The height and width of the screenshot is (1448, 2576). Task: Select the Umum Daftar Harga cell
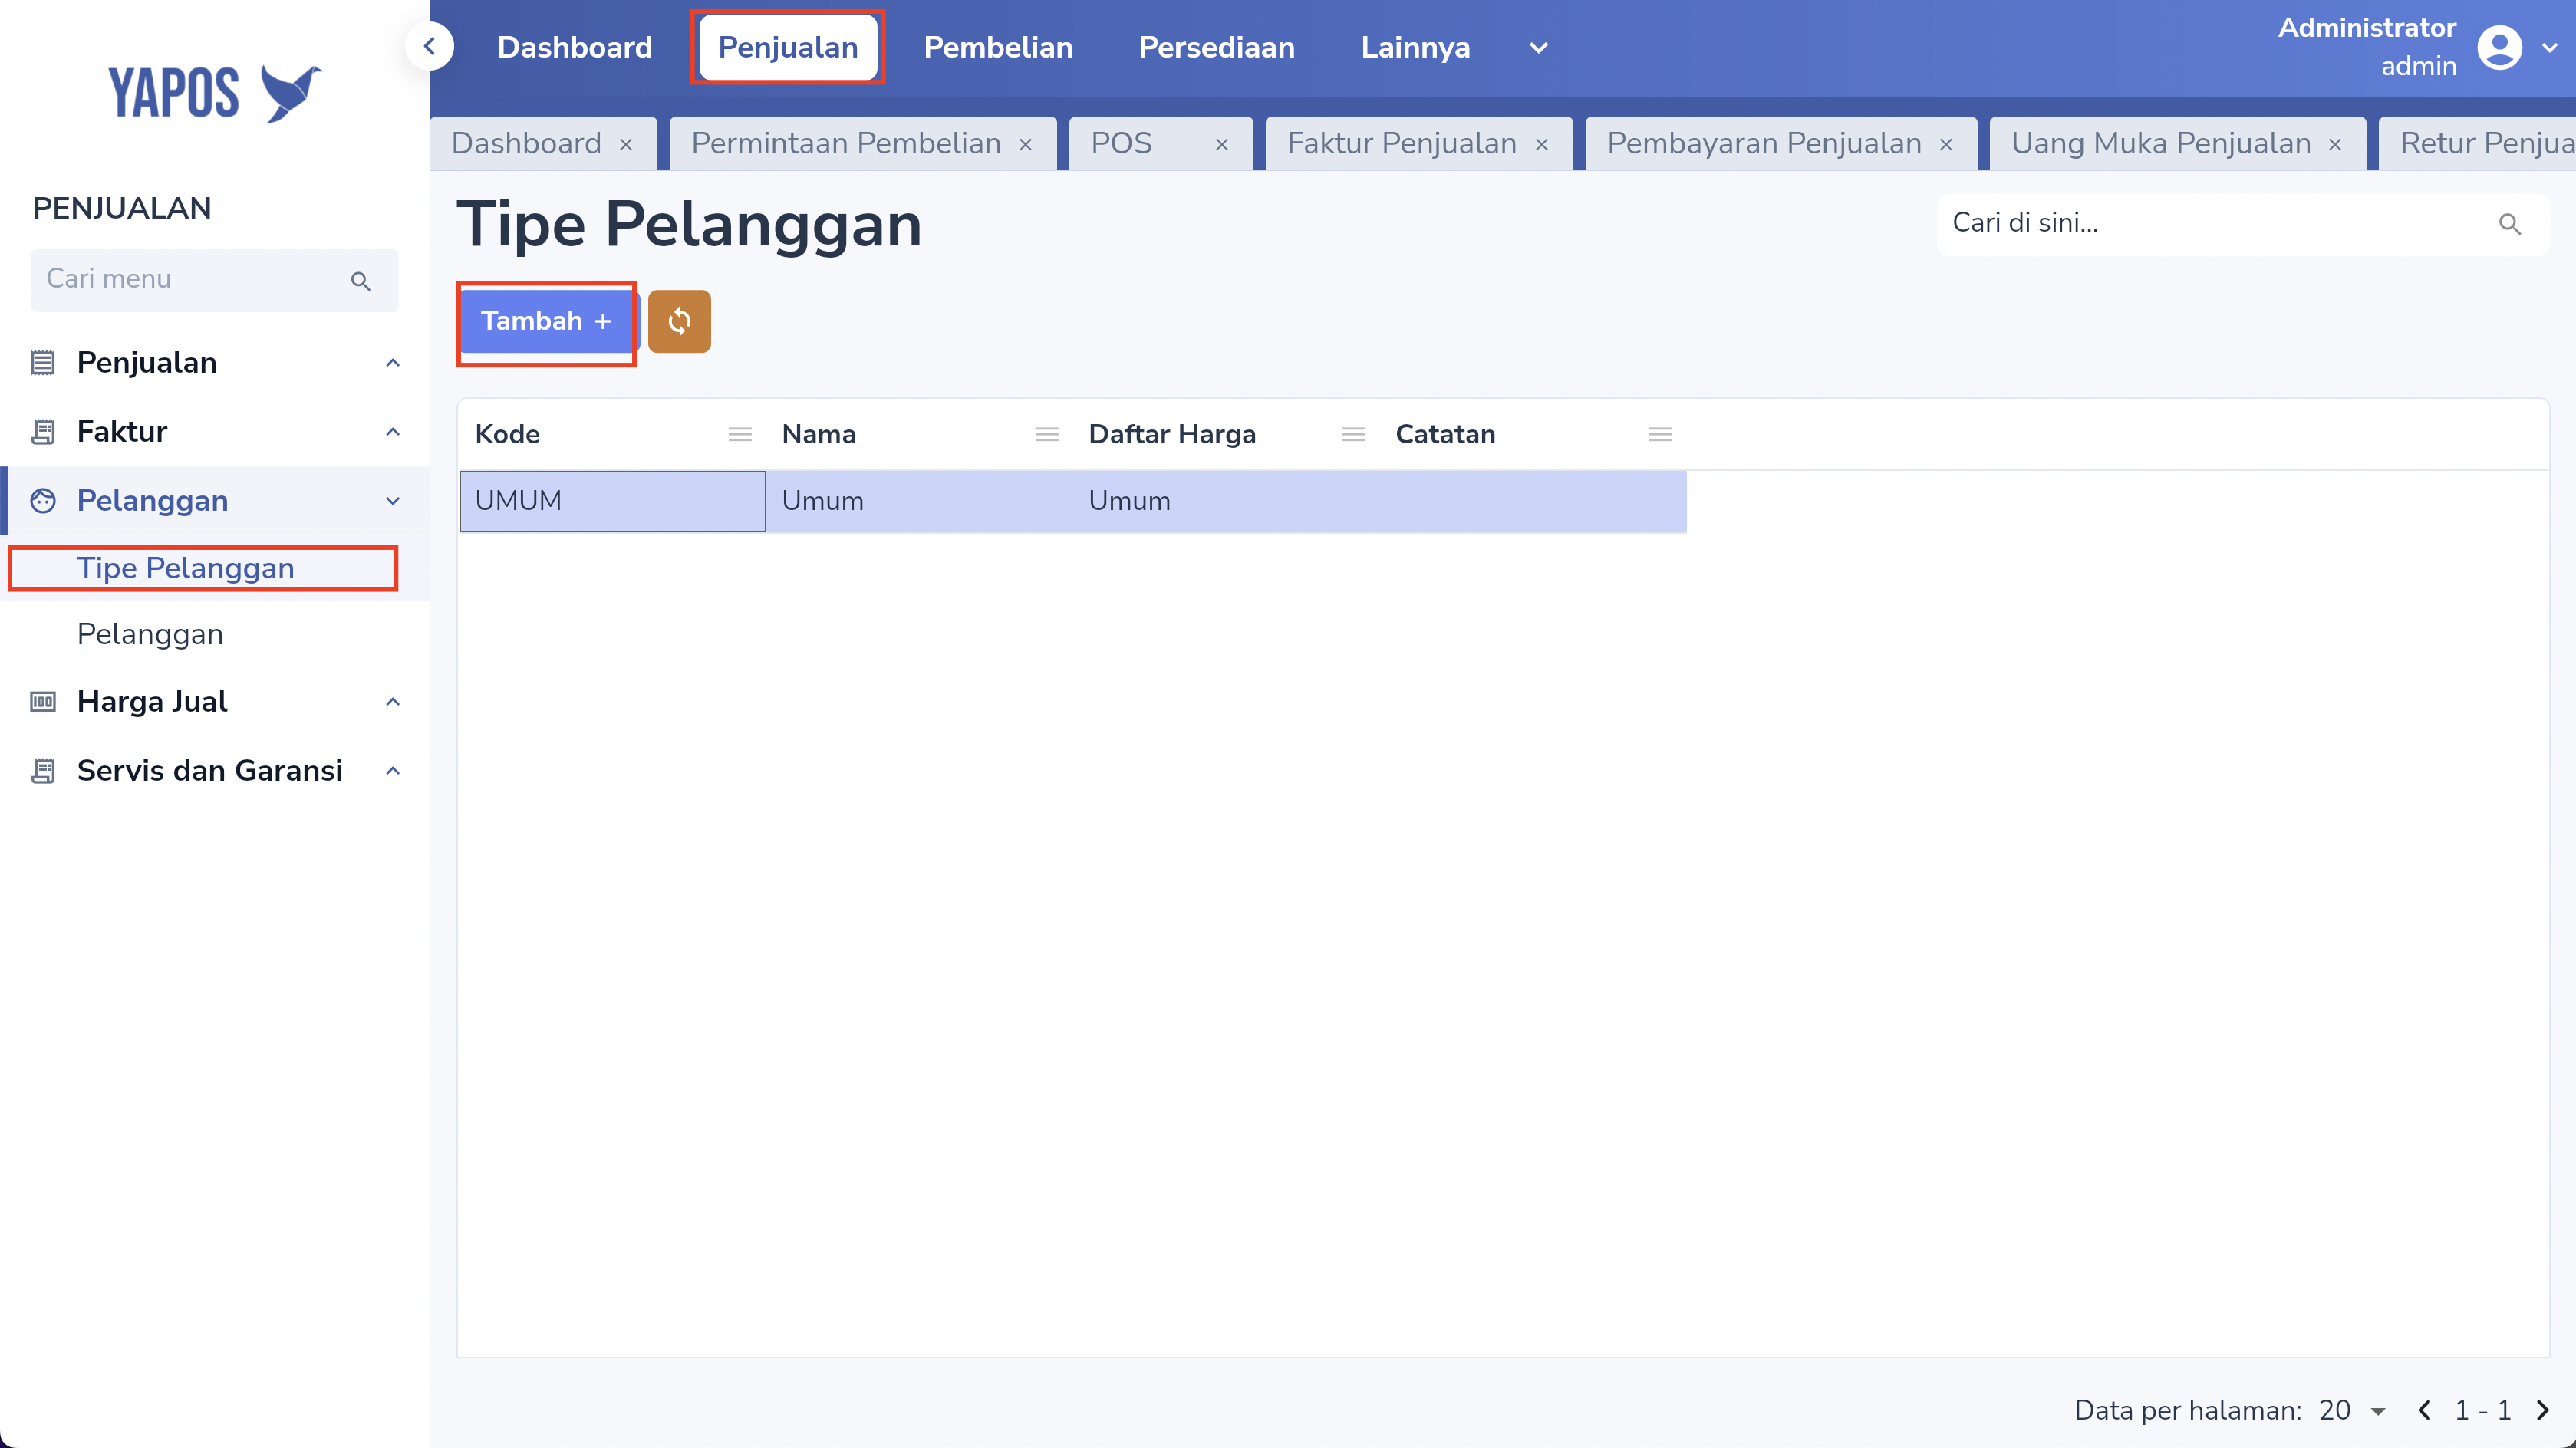pos(1226,501)
